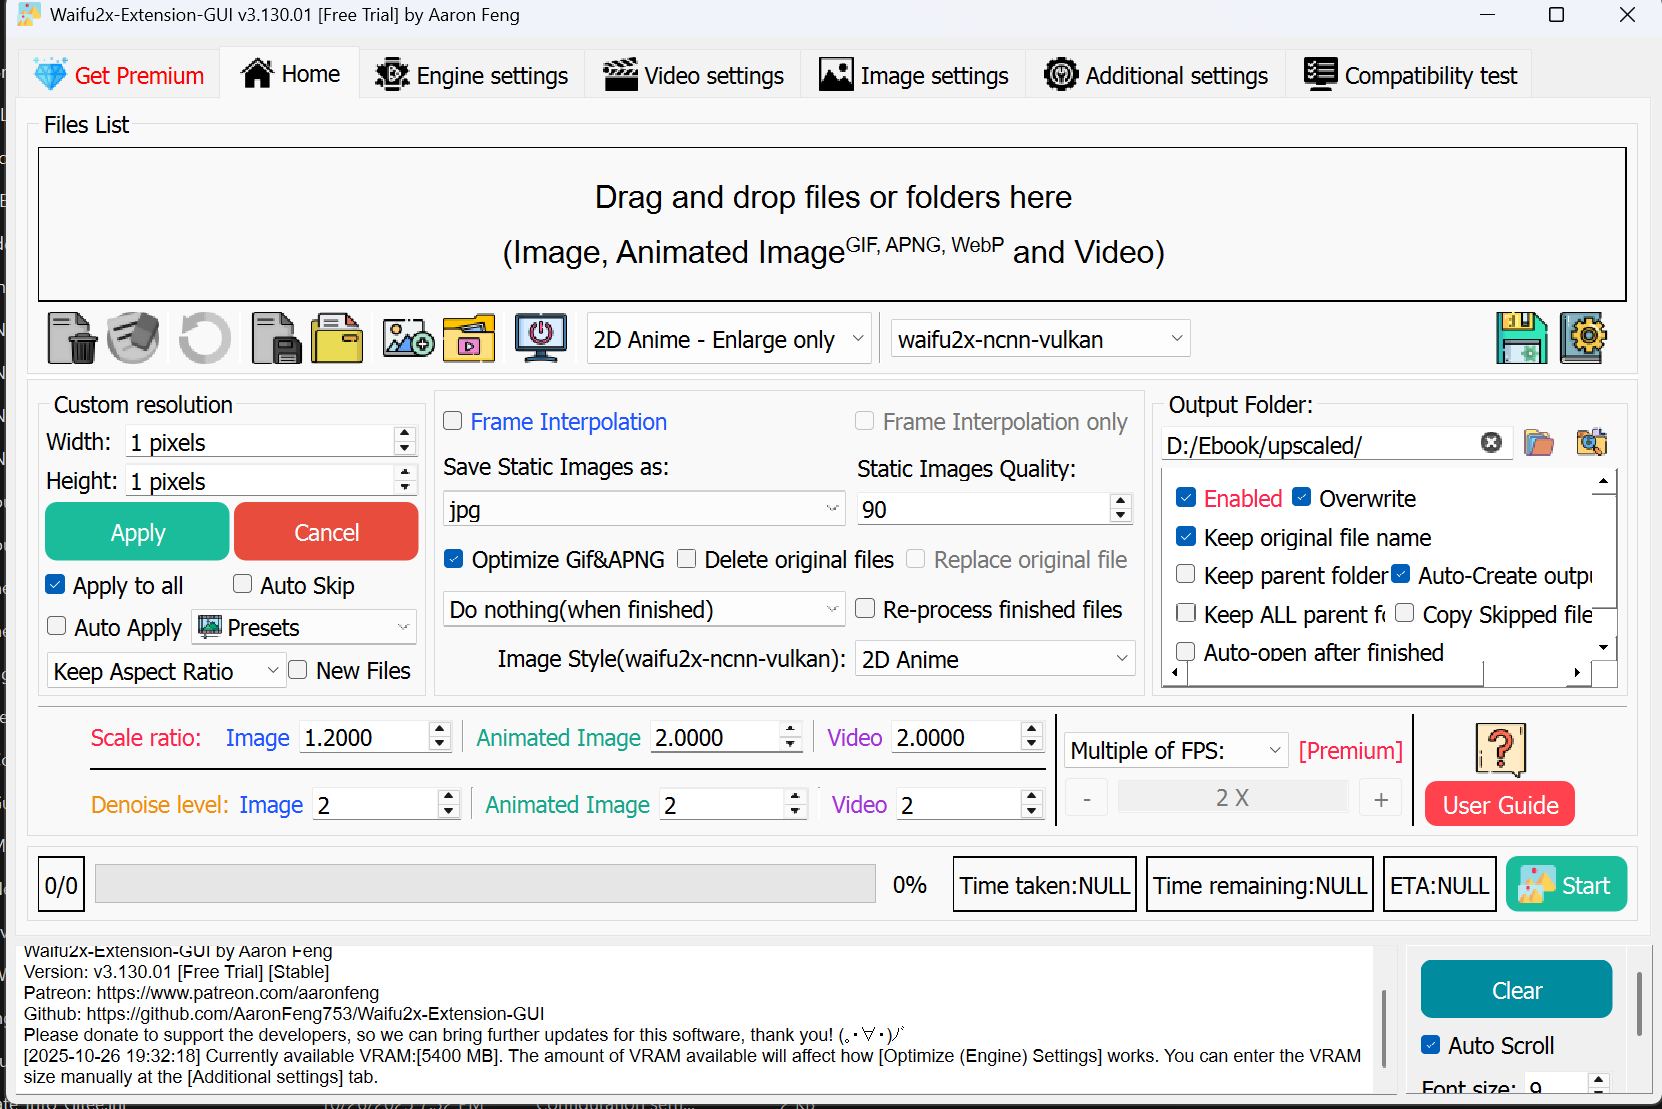1662x1109 pixels.
Task: Click the gear book icon in toolbar
Action: click(x=1583, y=339)
